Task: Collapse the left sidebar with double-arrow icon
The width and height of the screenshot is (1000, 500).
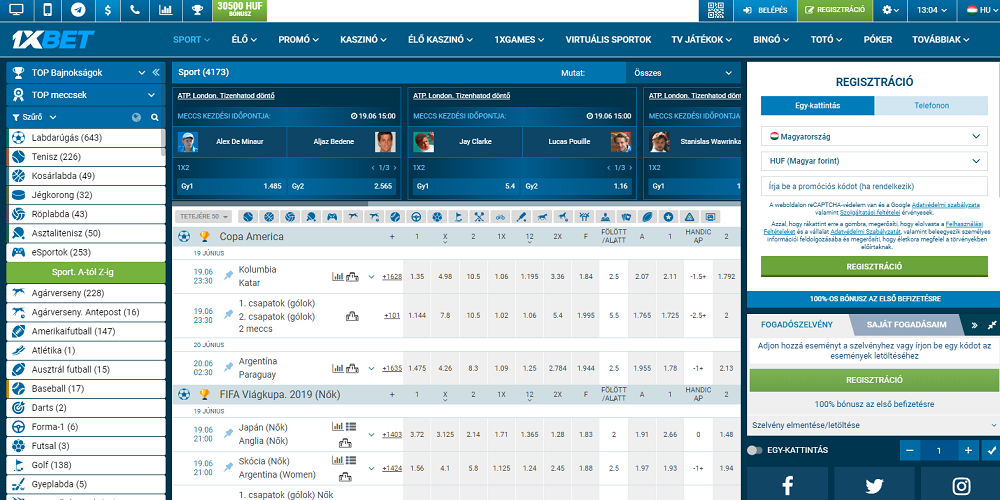Action: pyautogui.click(x=156, y=73)
